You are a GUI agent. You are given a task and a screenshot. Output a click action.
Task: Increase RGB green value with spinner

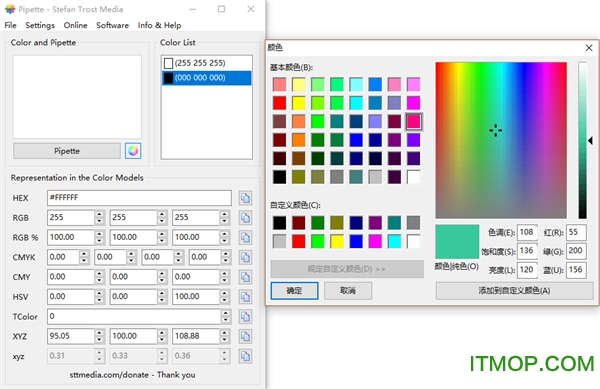[162, 214]
